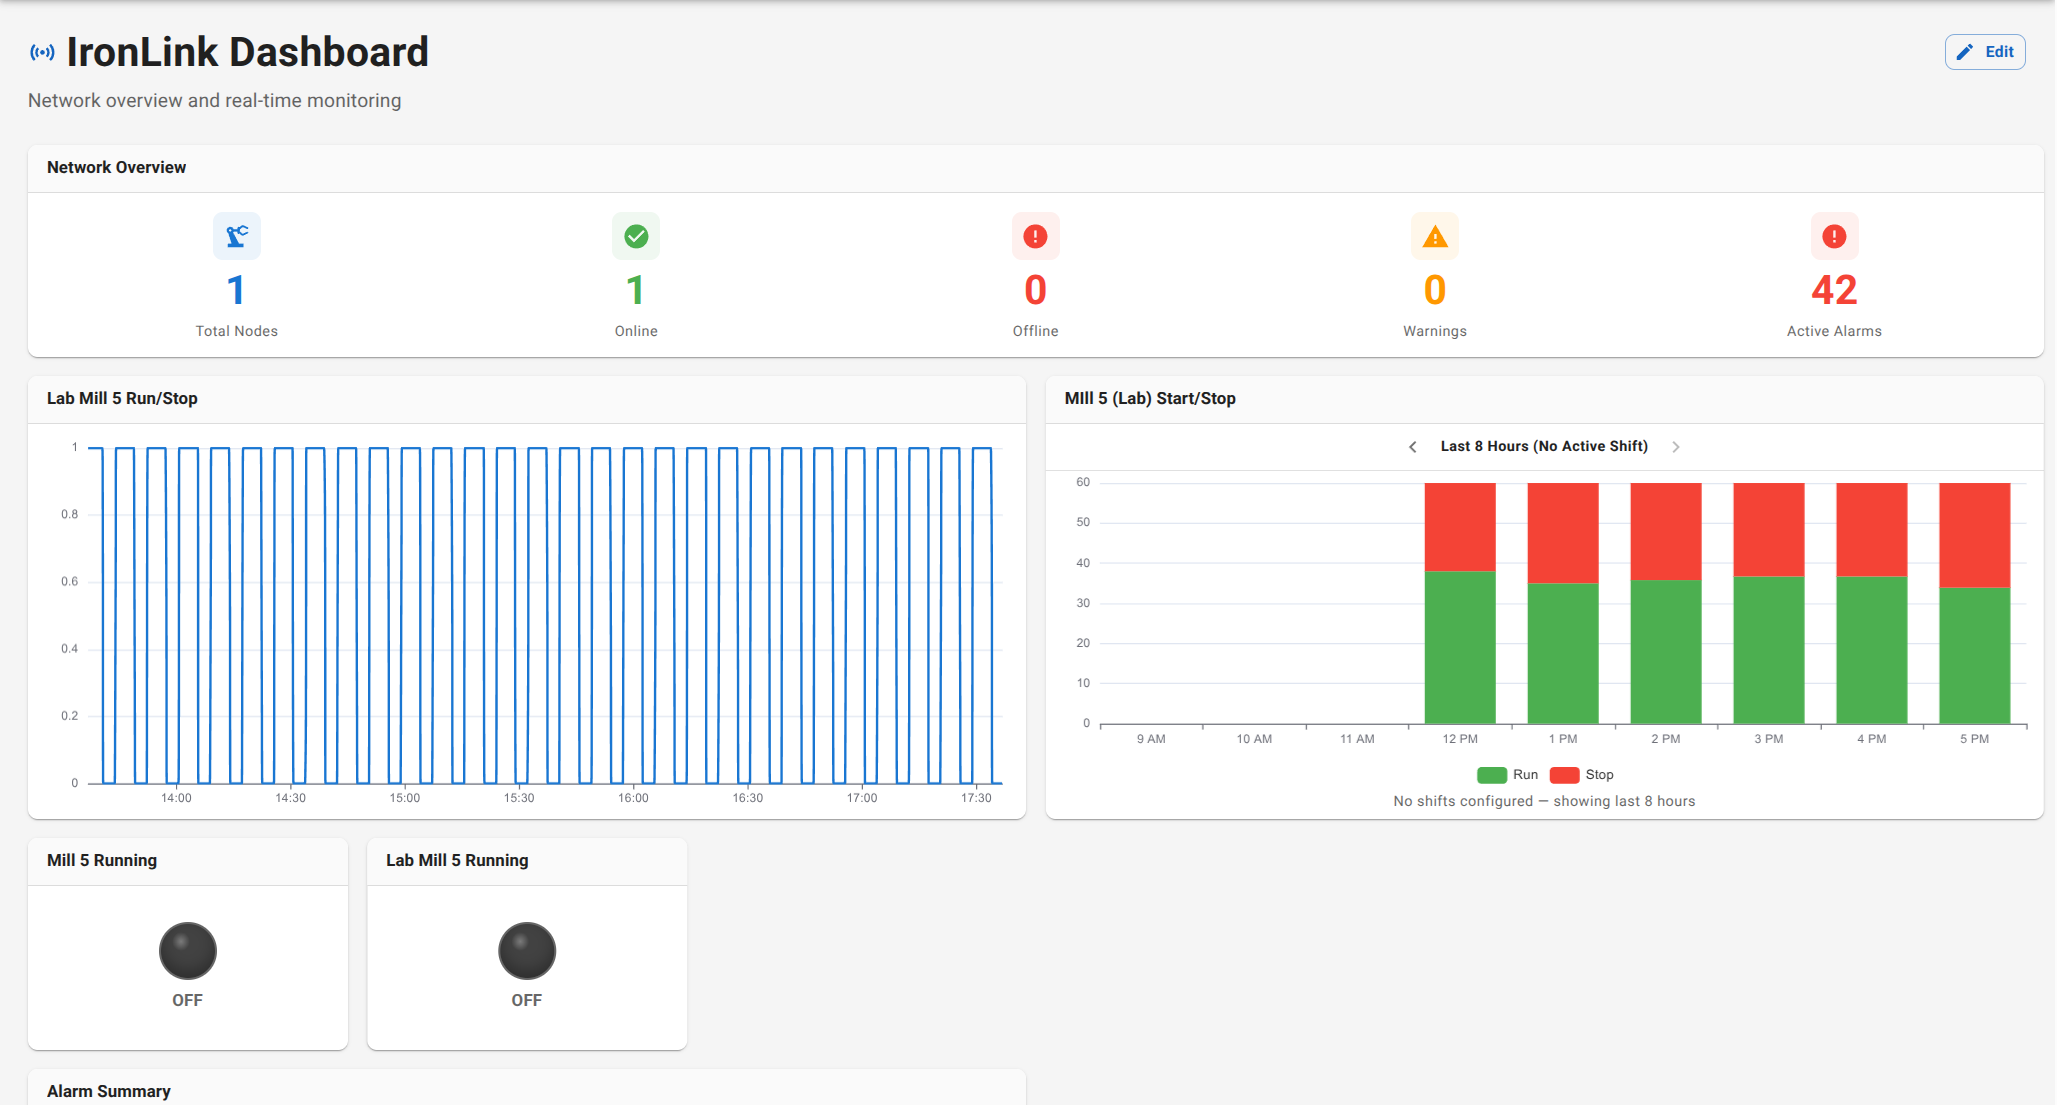Click the green Run legend swatch
2057x1105 pixels.
(1491, 774)
